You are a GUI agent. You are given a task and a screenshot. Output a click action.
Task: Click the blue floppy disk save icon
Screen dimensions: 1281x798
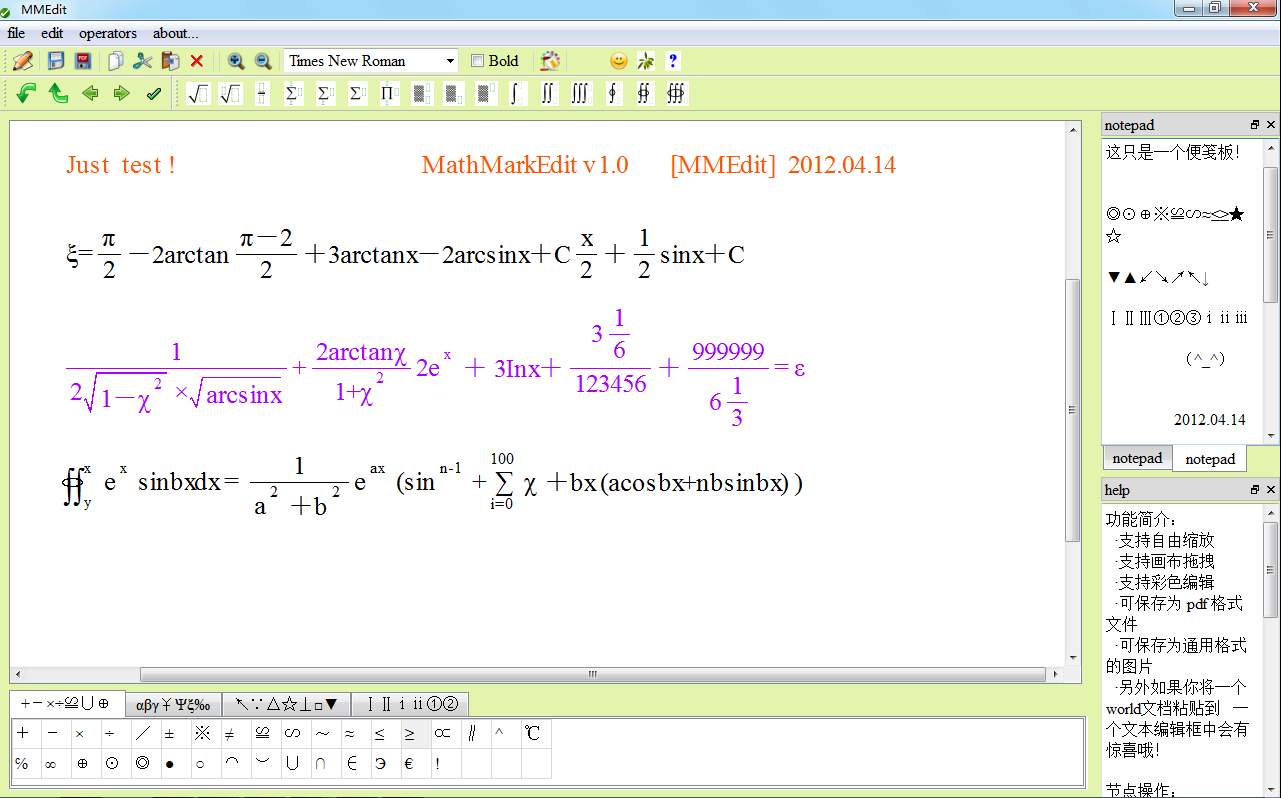(x=56, y=61)
